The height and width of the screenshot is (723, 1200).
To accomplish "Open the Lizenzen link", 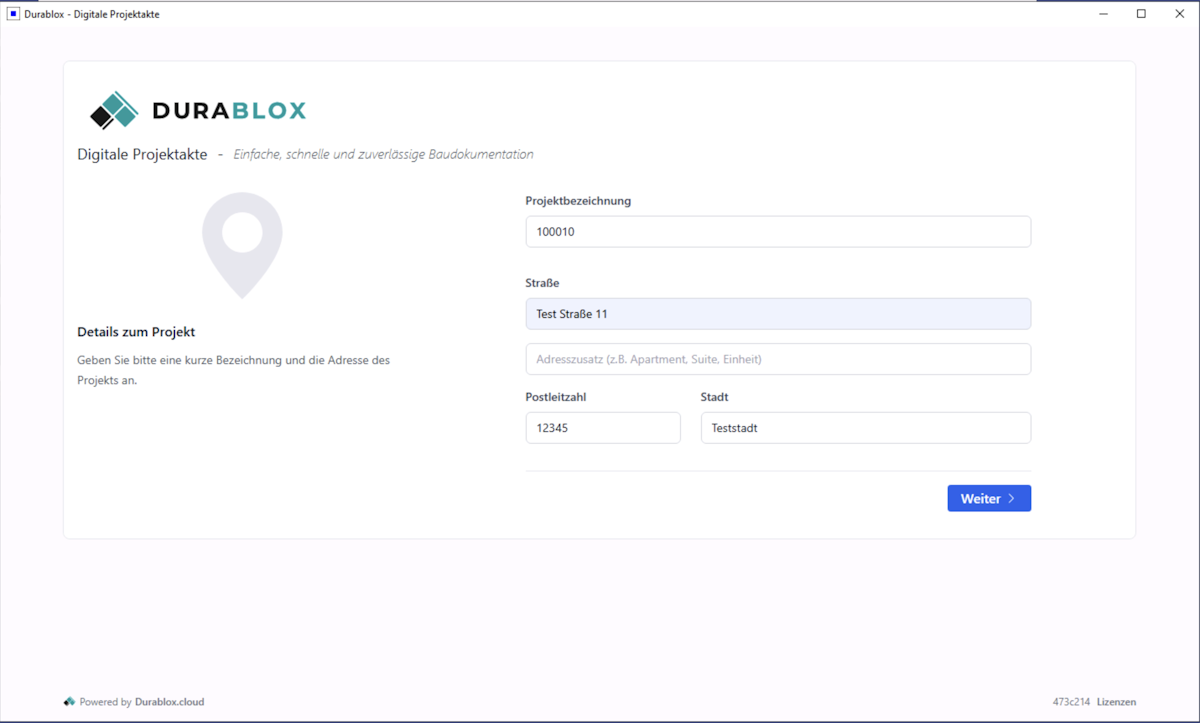I will (x=1116, y=702).
